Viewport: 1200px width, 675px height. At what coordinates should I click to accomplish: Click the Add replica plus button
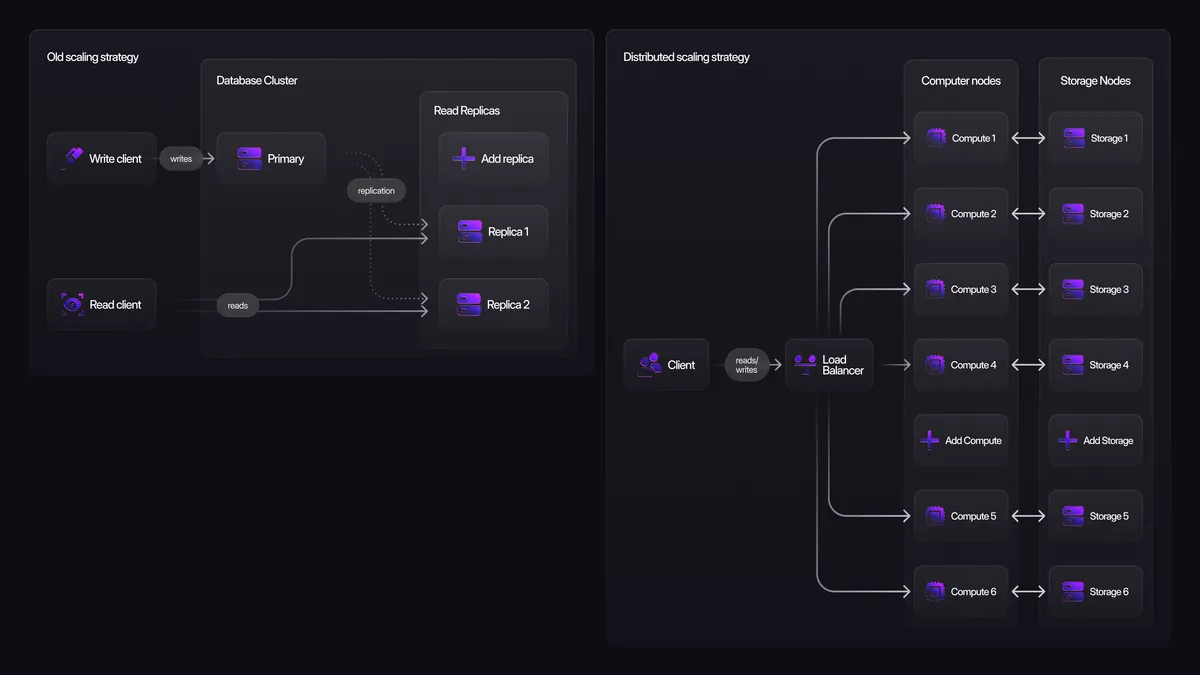pyautogui.click(x=463, y=157)
